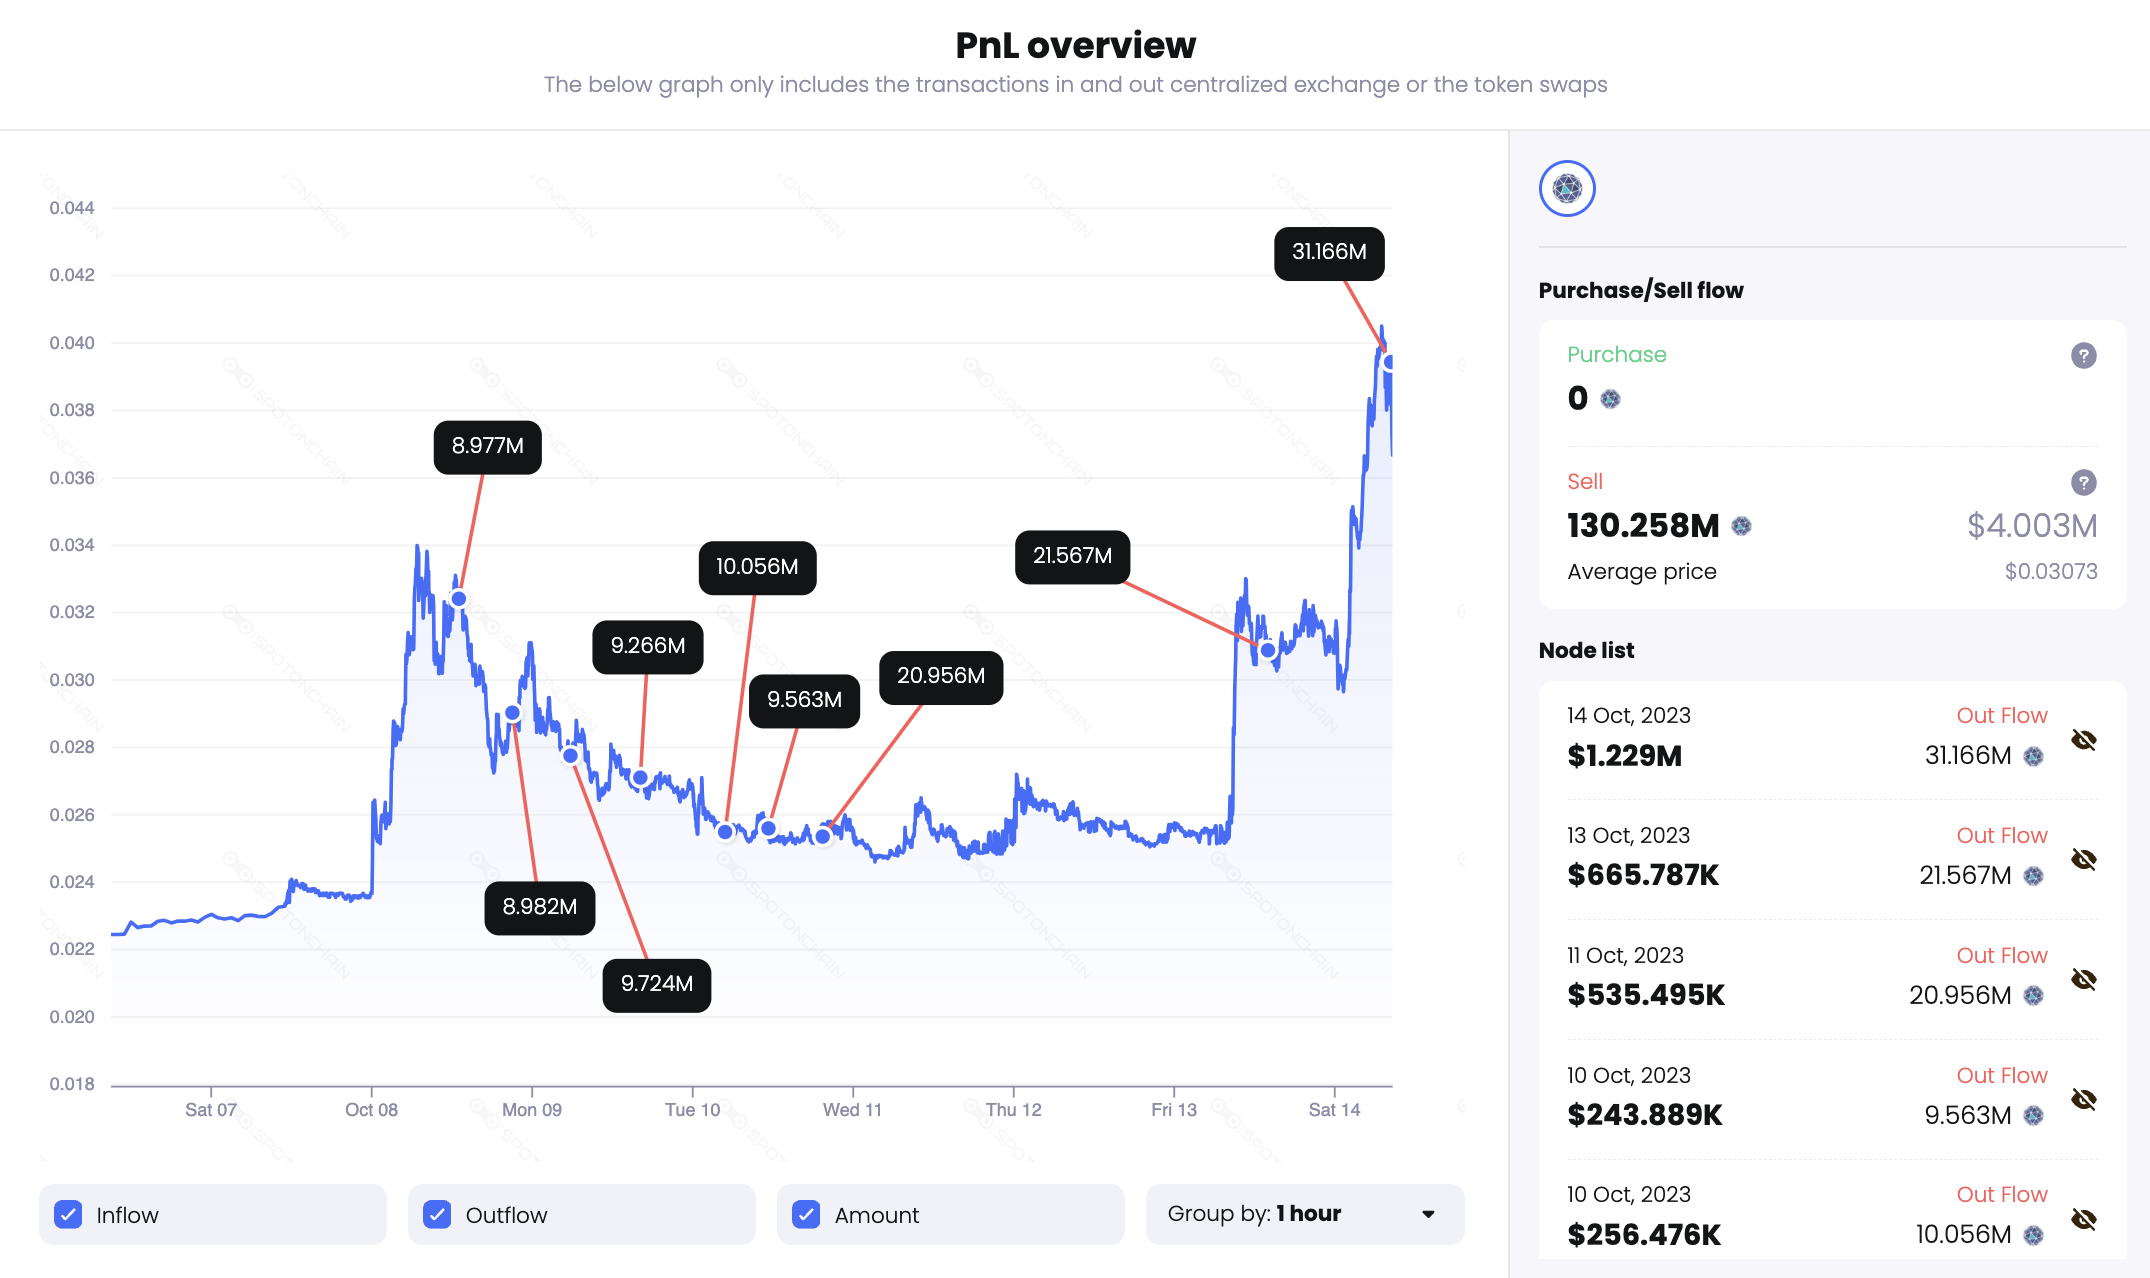2150x1278 pixels.
Task: Click the 21.567M chart marker label
Action: point(1072,556)
